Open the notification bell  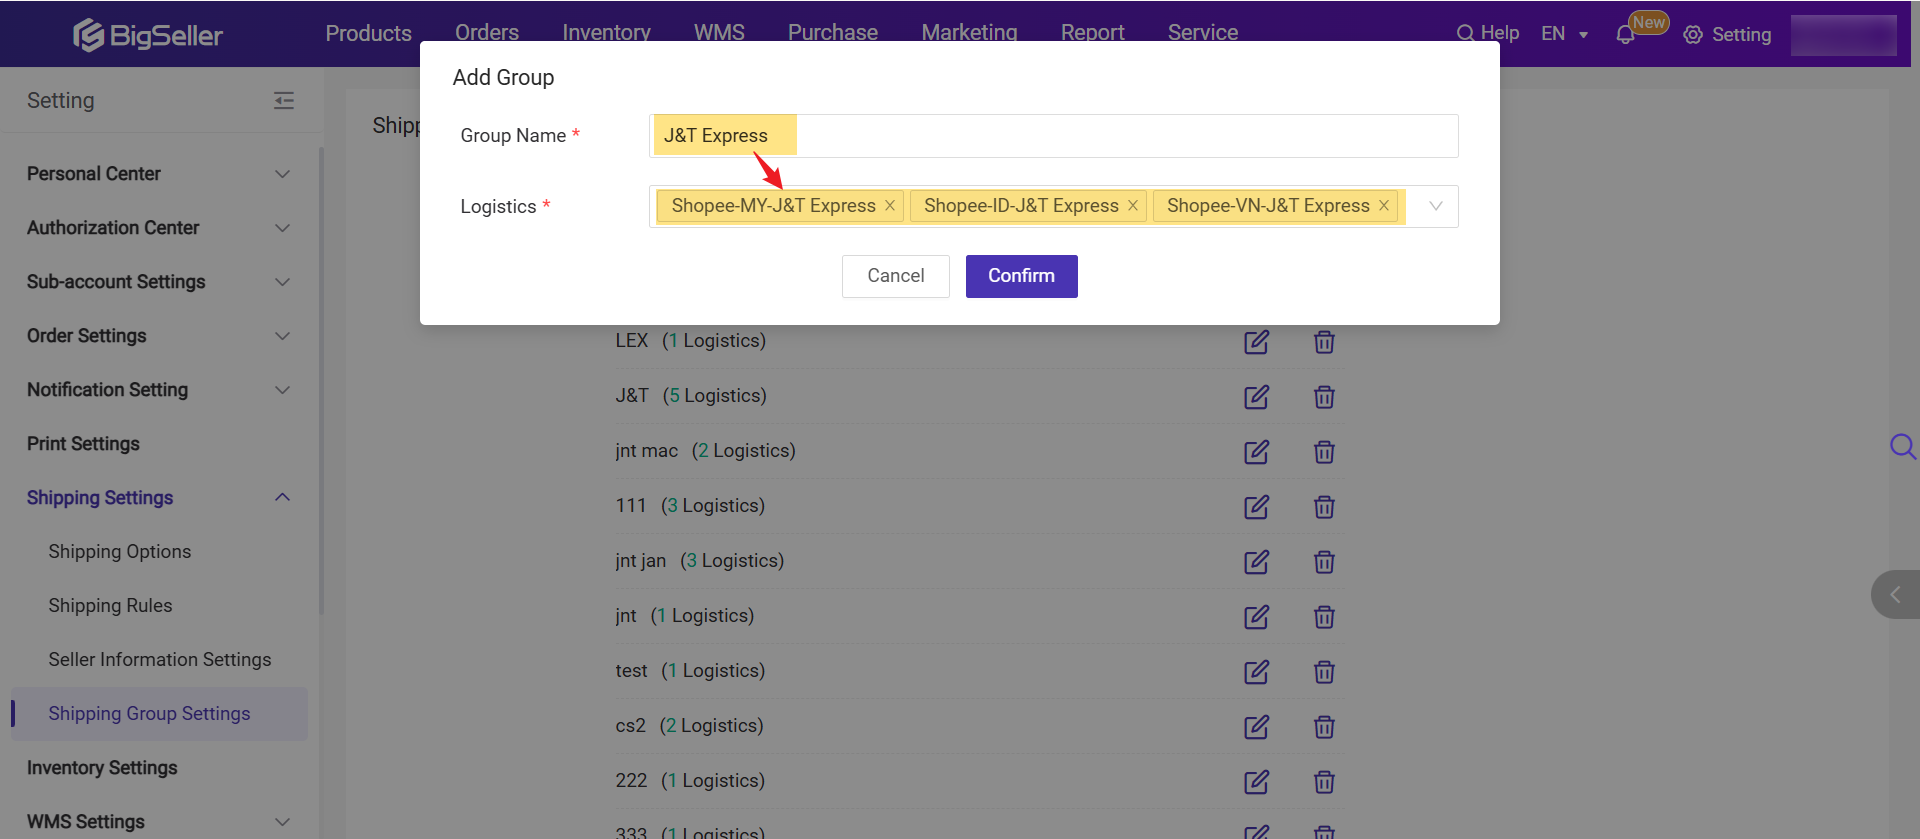pos(1625,35)
